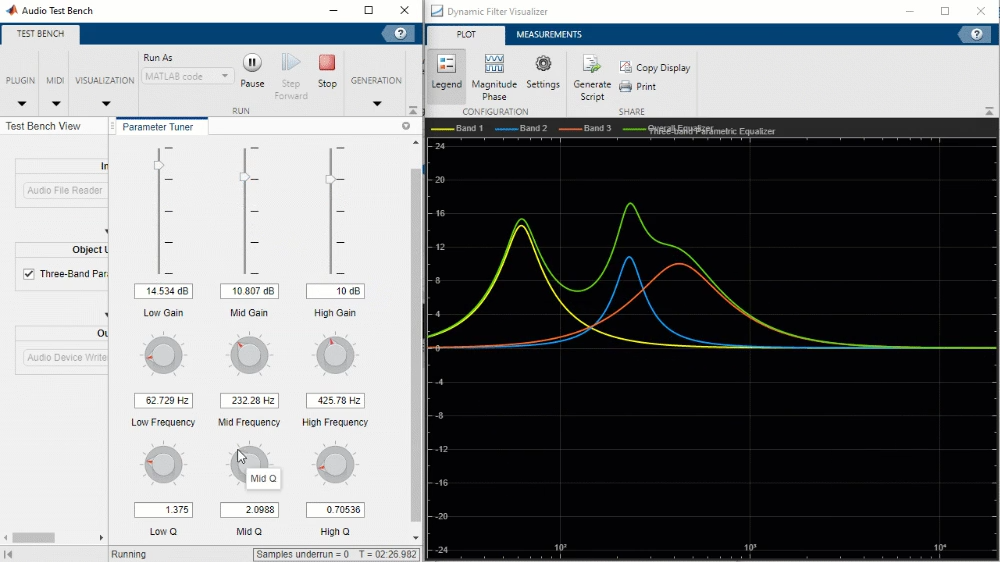Select the Test Bench View tab
This screenshot has height=562, width=1000.
coord(43,126)
